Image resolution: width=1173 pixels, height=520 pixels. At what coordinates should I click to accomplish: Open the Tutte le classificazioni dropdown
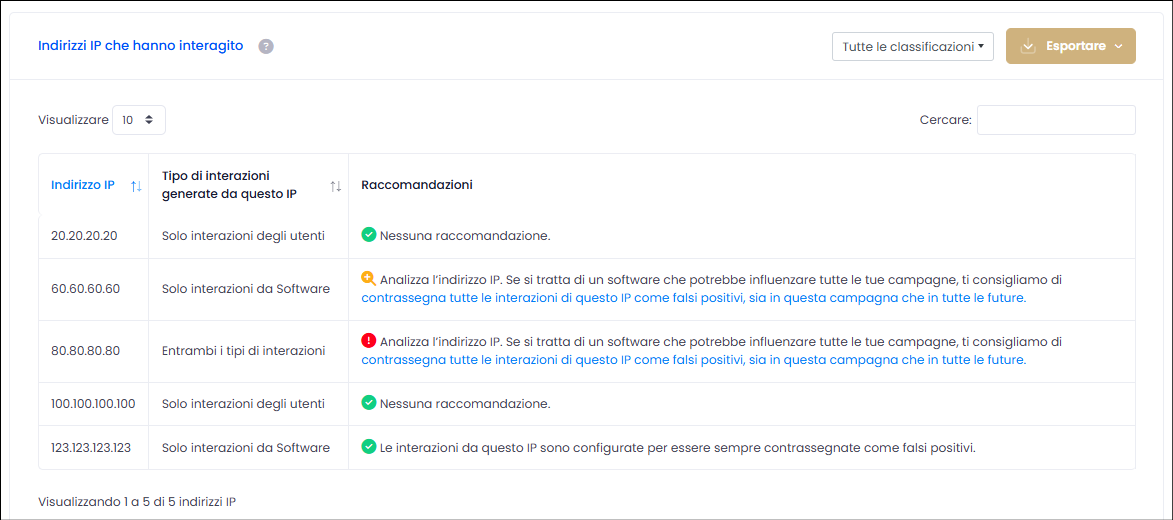pos(913,46)
